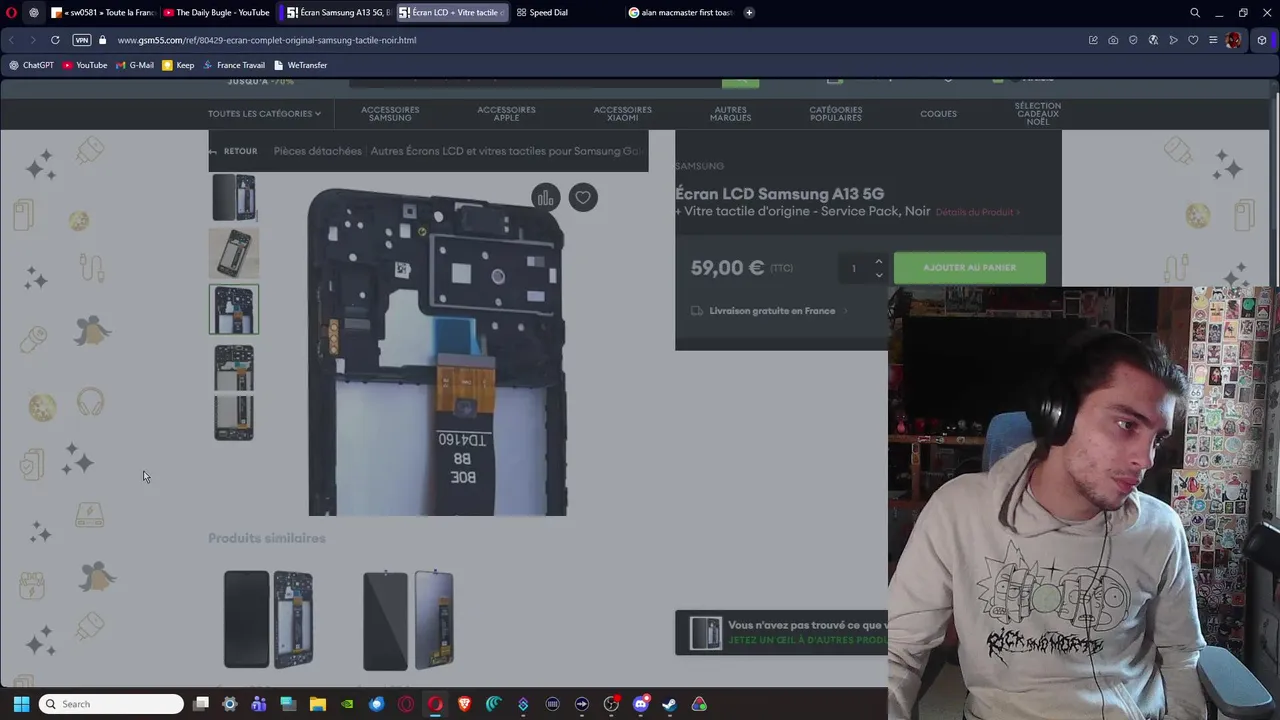This screenshot has height=720, width=1280.
Task: Open Accessoires Apple menu
Action: pos(506,114)
